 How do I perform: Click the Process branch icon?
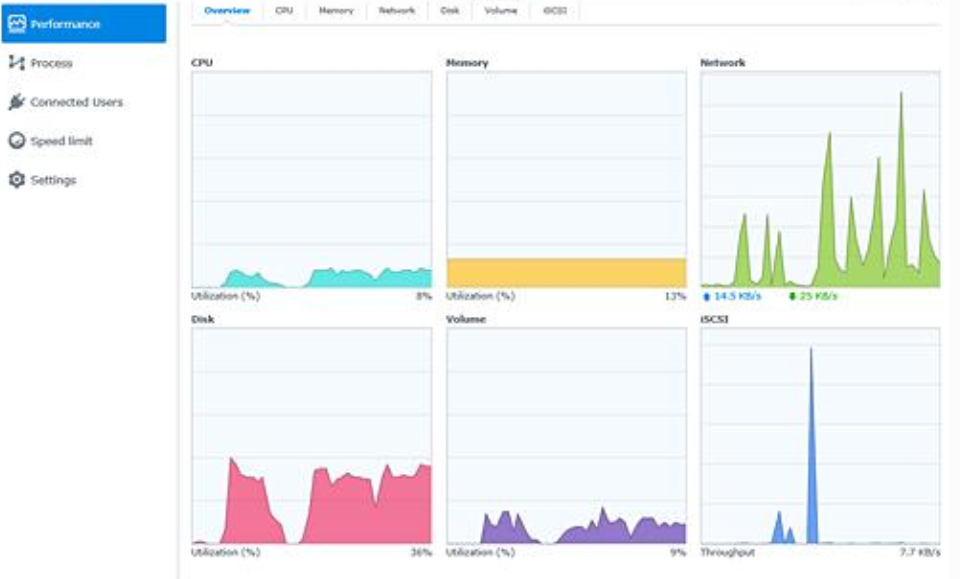pyautogui.click(x=17, y=62)
